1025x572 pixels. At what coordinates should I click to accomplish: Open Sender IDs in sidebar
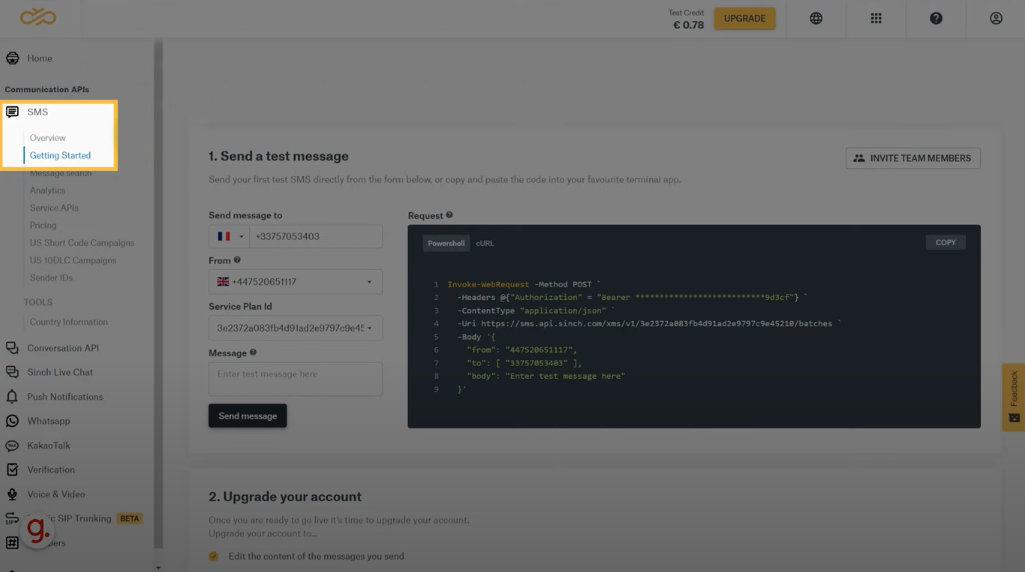(51, 278)
